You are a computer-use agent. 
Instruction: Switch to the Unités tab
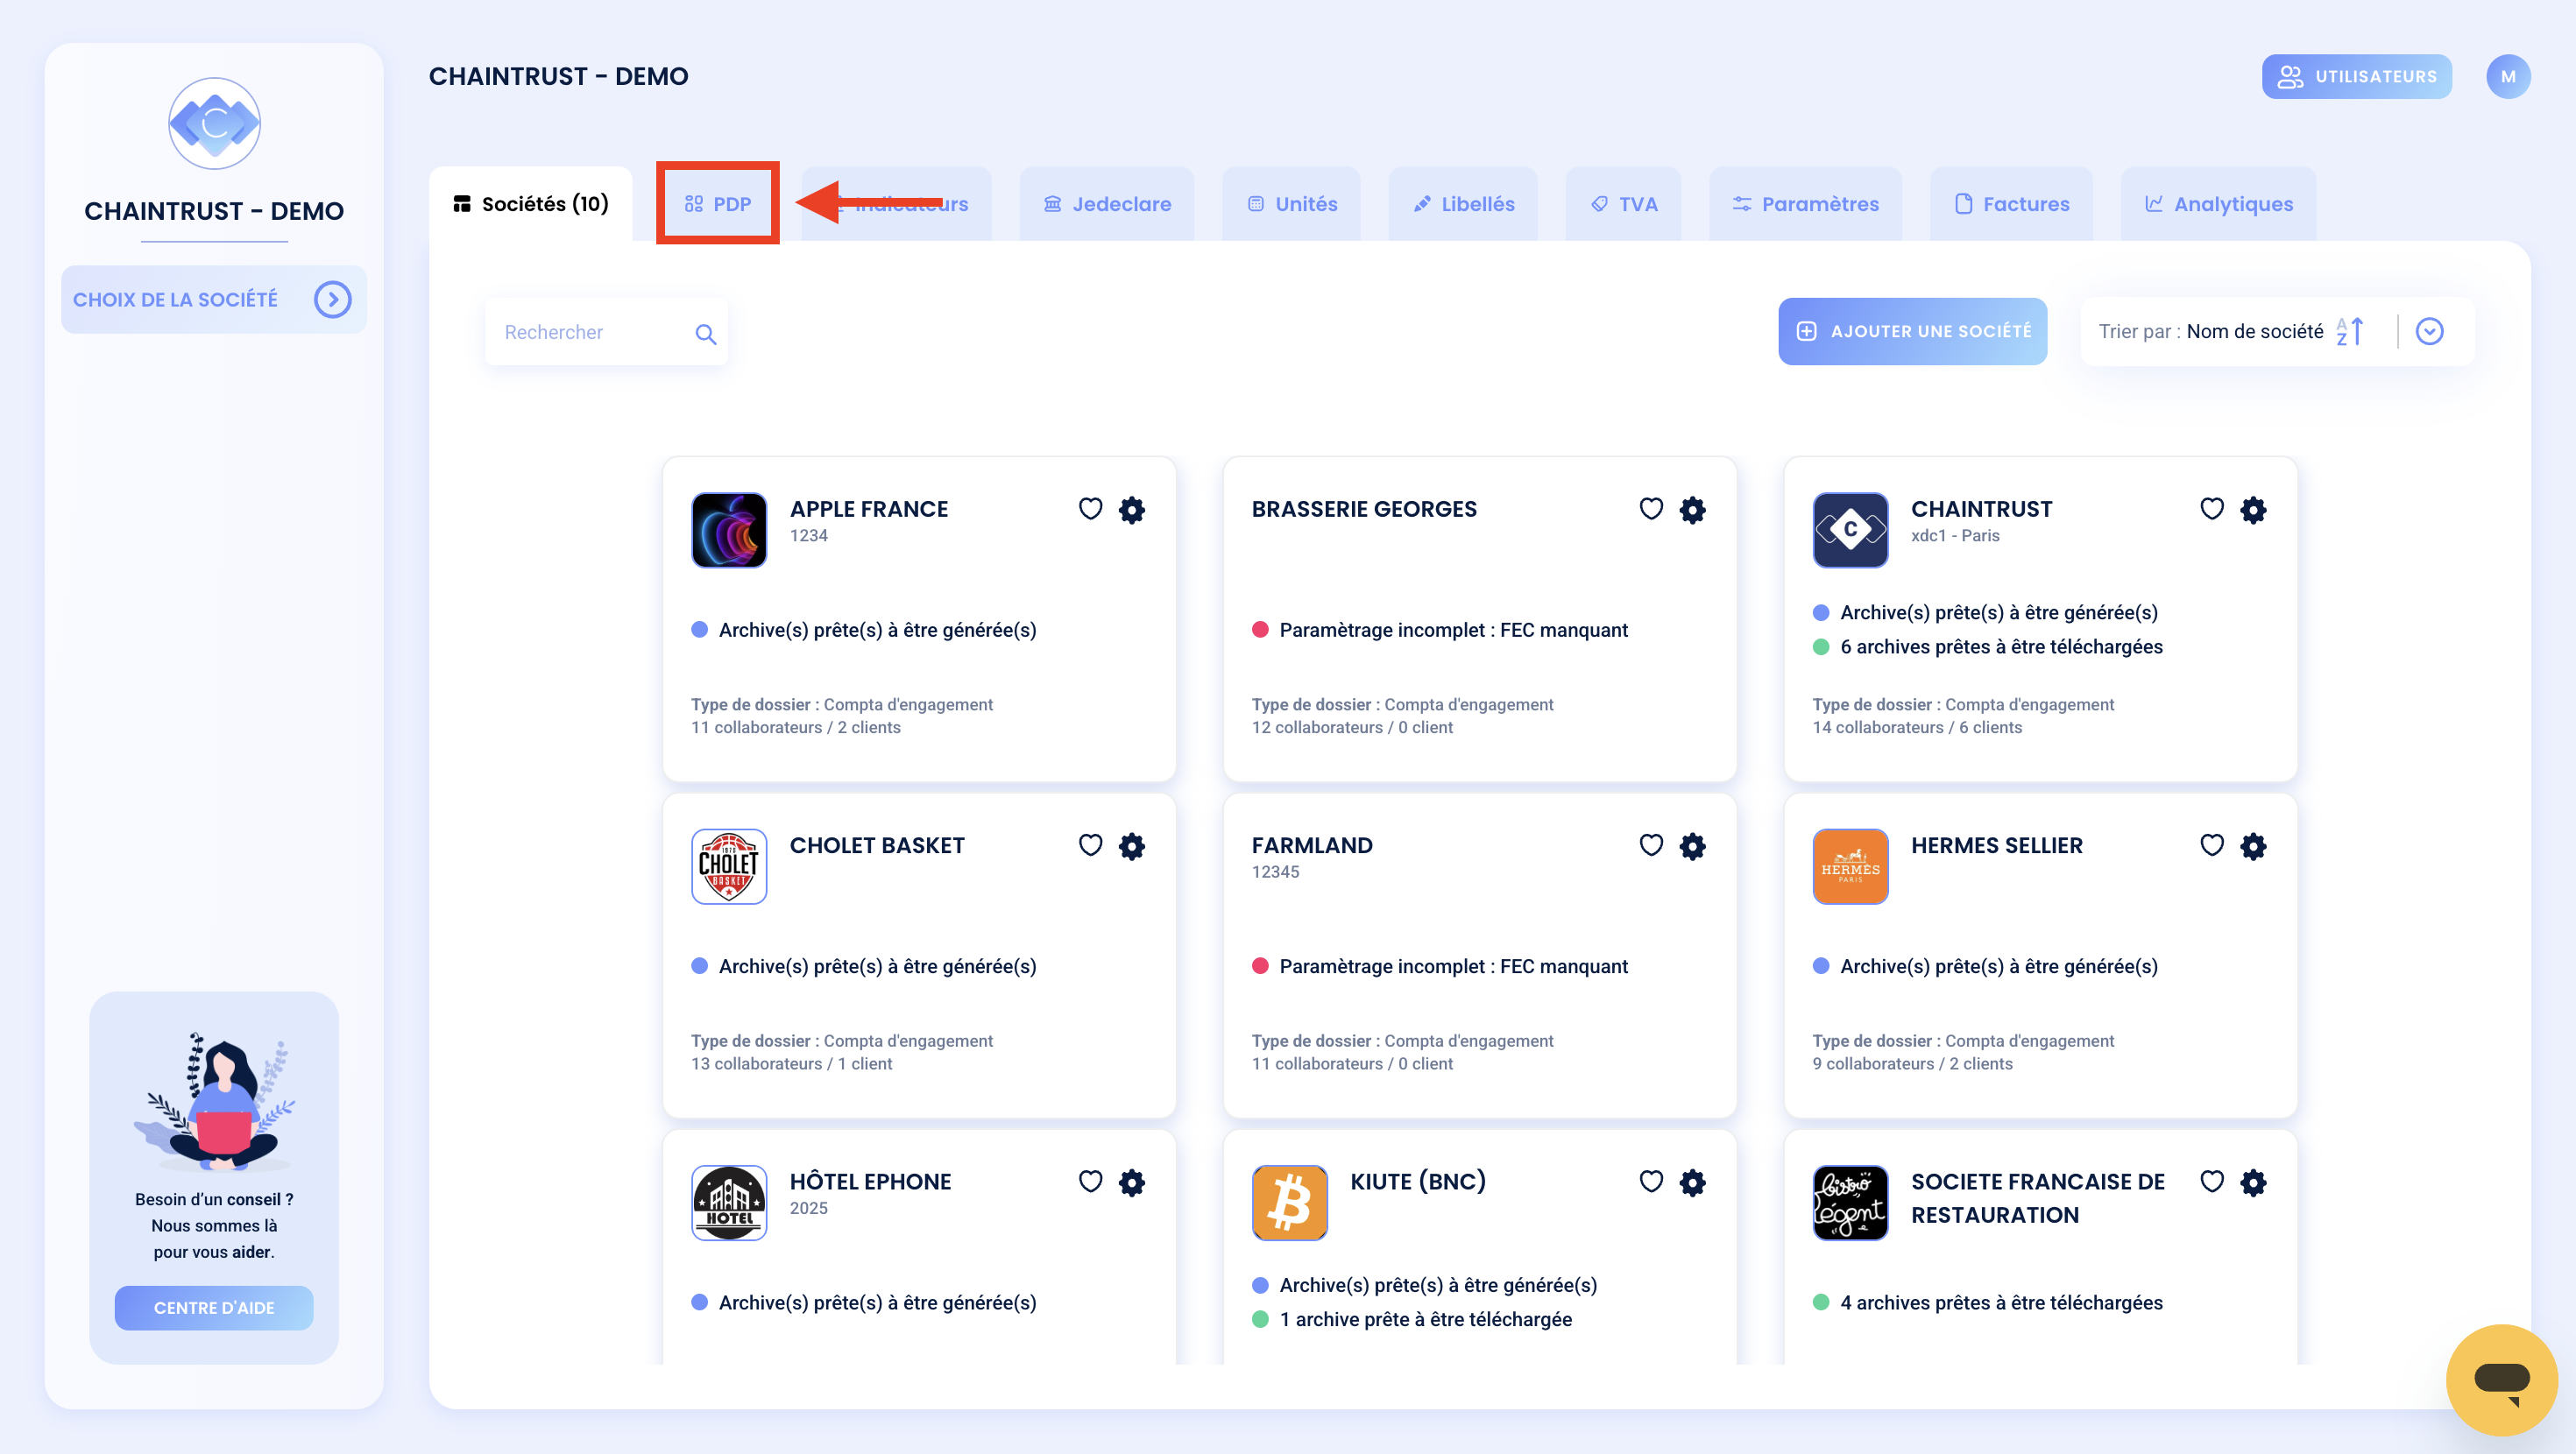(1292, 204)
